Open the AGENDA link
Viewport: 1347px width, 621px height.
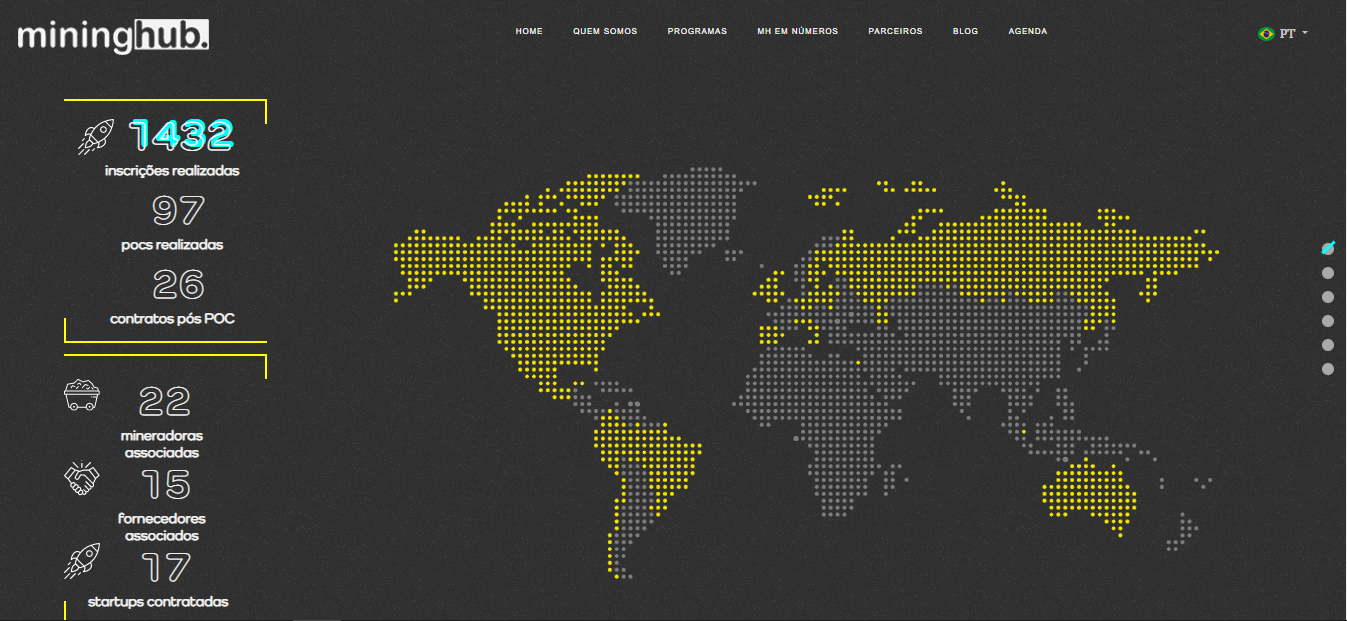(x=1028, y=31)
